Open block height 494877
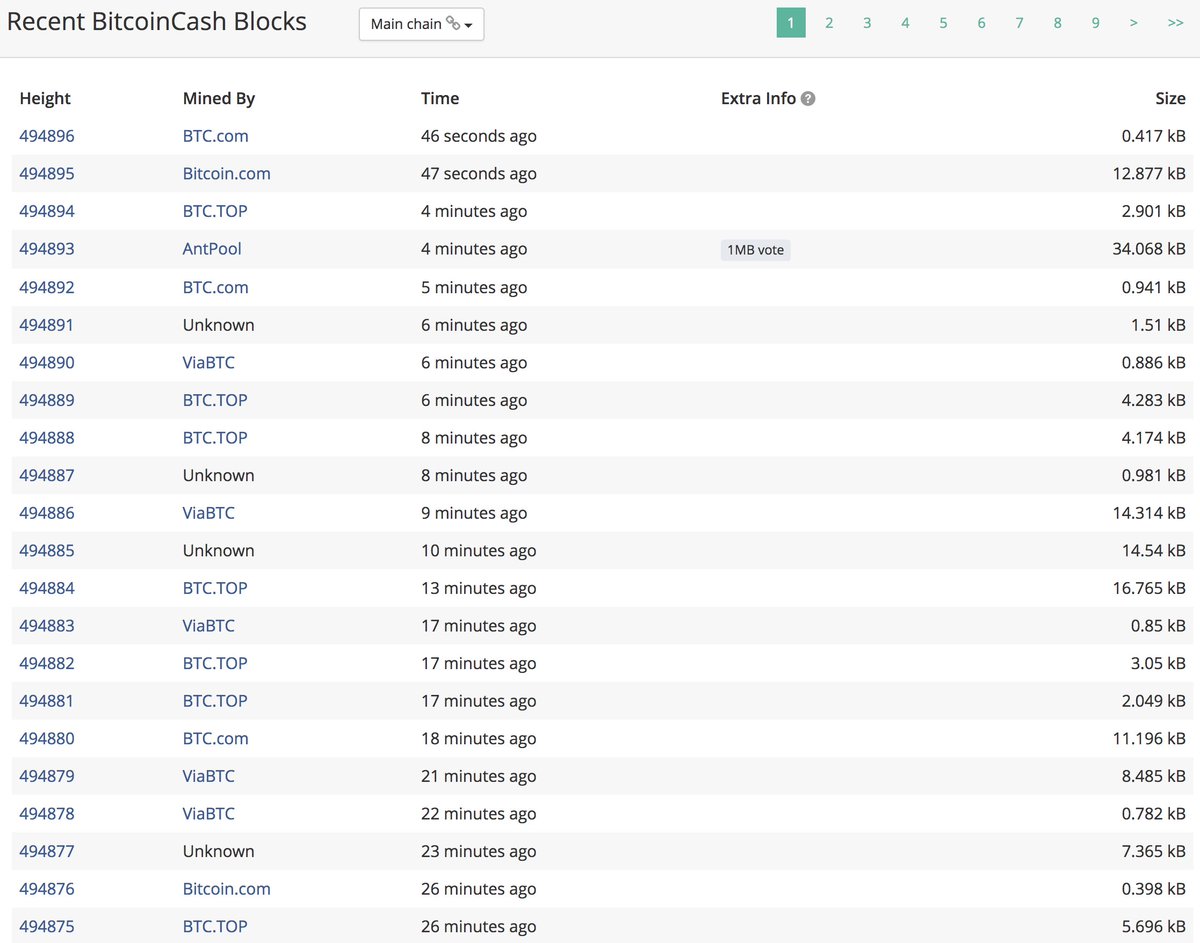The height and width of the screenshot is (943, 1200). 47,851
